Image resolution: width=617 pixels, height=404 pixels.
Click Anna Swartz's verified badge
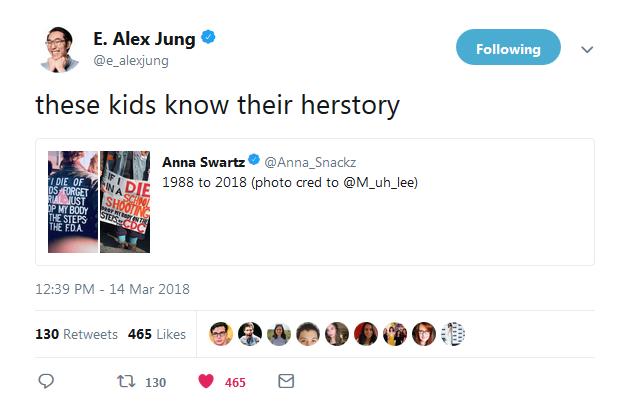point(254,160)
